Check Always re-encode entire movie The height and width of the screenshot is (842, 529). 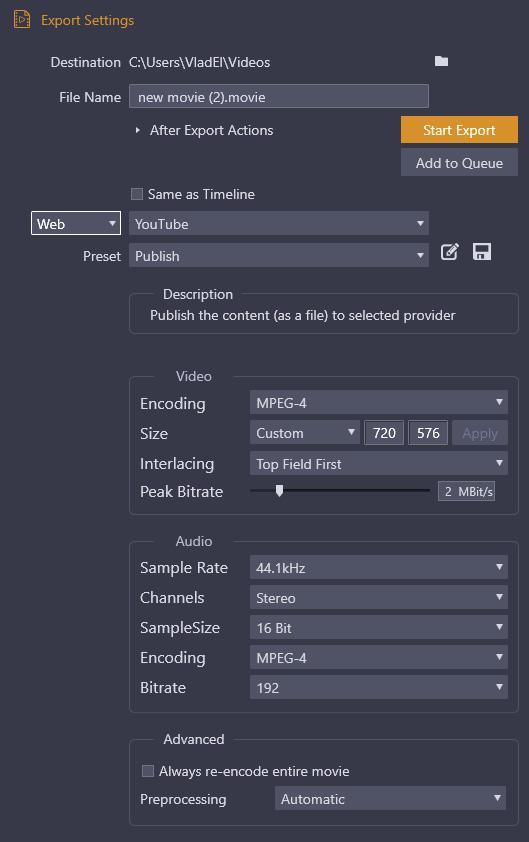pos(148,771)
